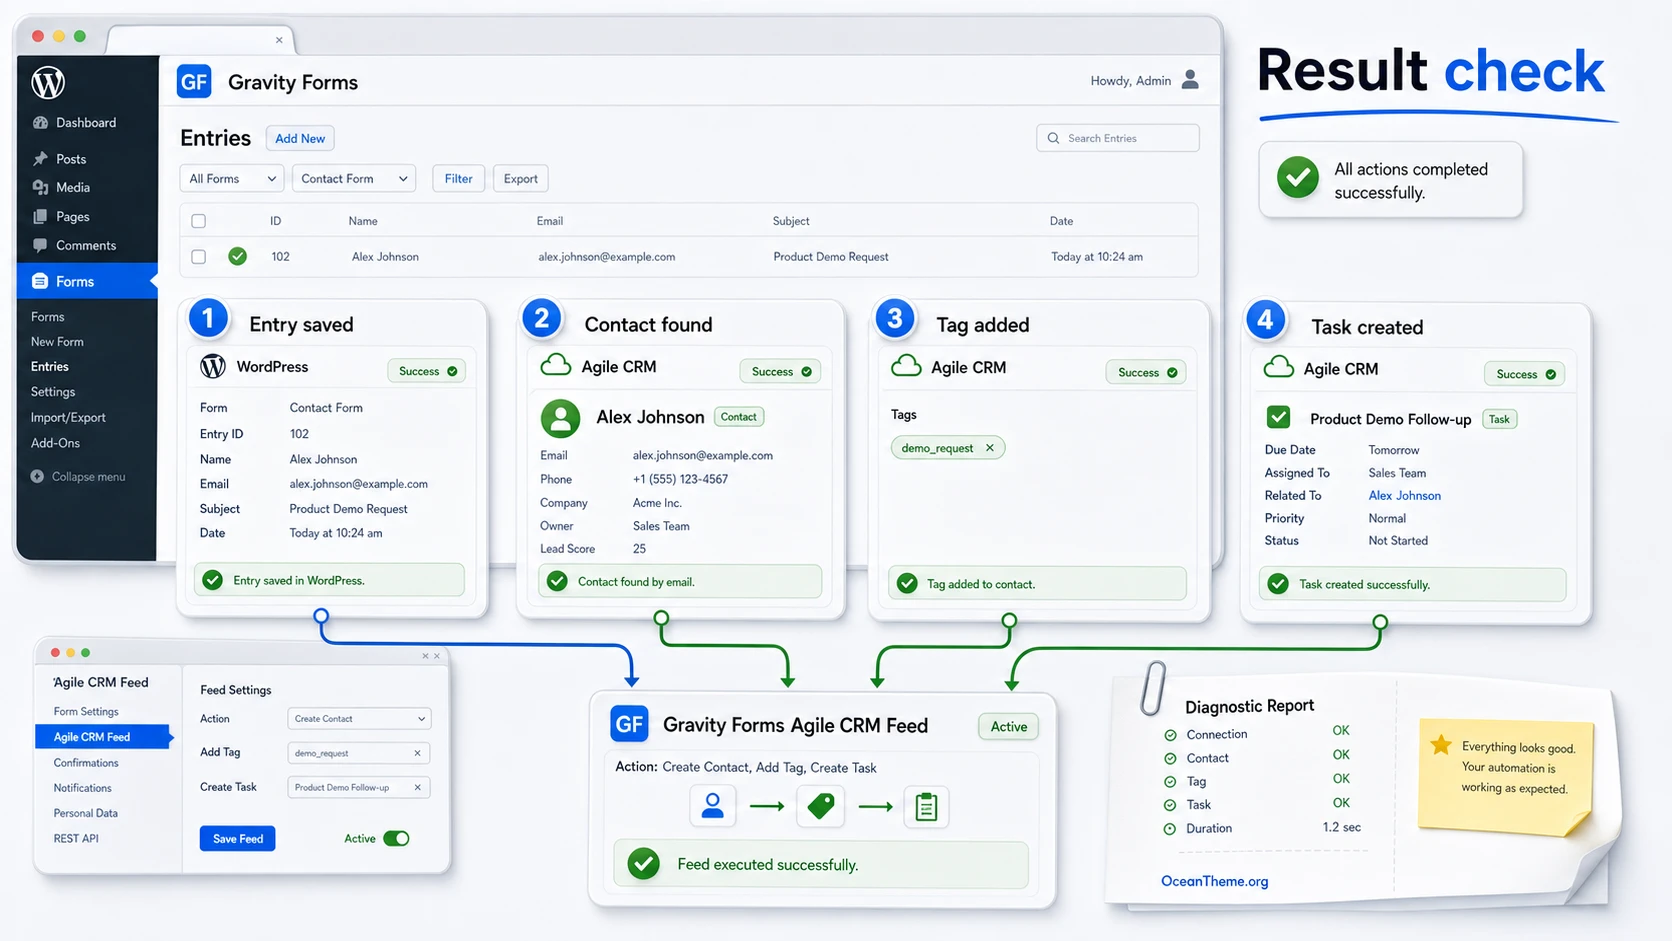Remove the demo_request tag via its x
Viewport: 1672px width, 941px height.
pyautogui.click(x=990, y=448)
